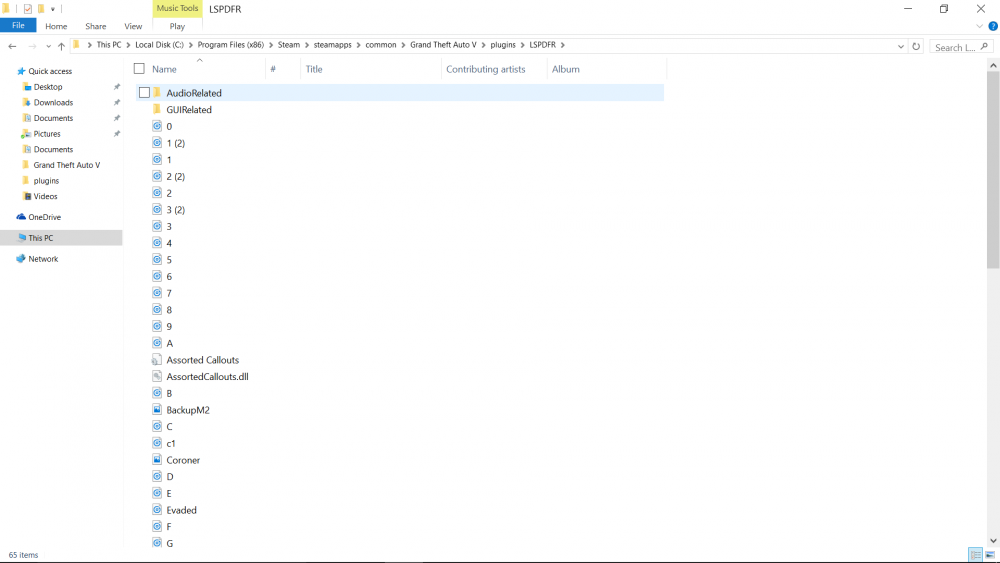This screenshot has width=1000, height=563.
Task: Expand the chevron after LSPDFR in the path
Action: (x=562, y=45)
